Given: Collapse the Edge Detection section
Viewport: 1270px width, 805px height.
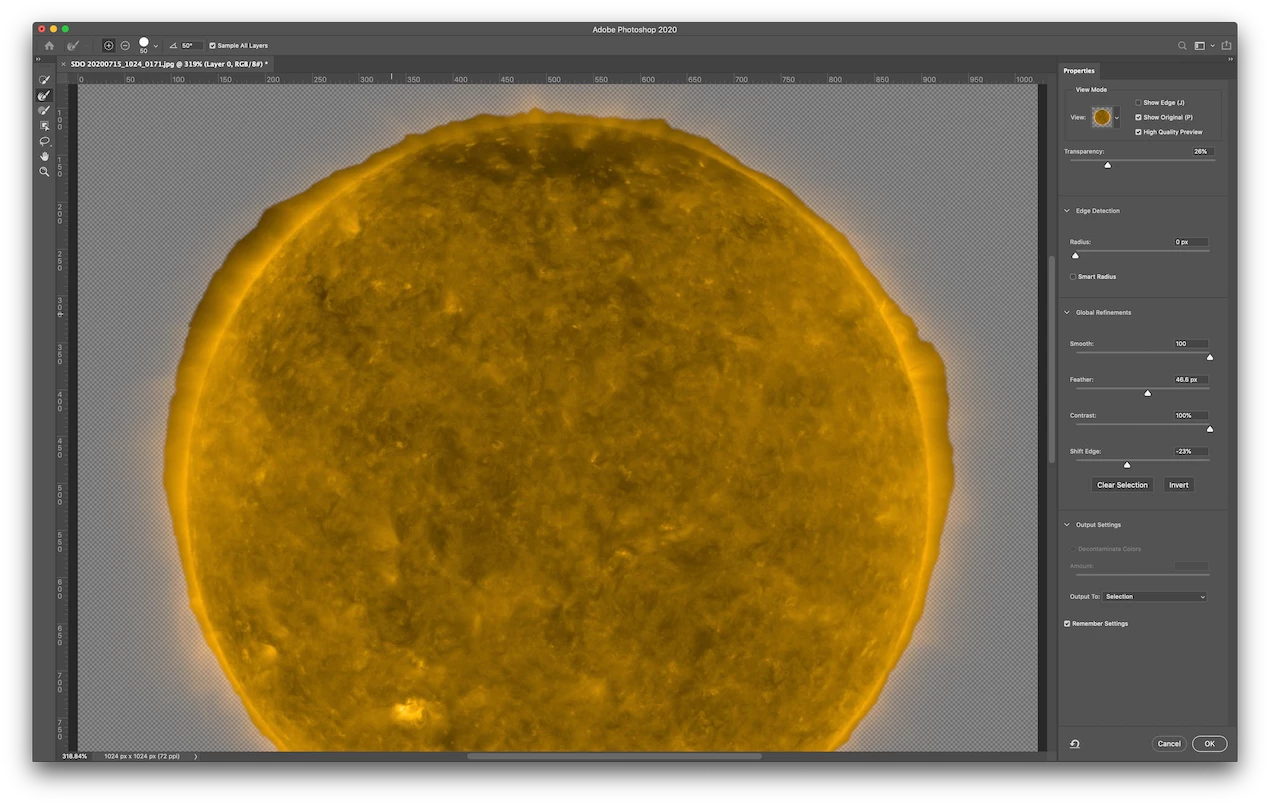Looking at the screenshot, I should click(x=1067, y=211).
